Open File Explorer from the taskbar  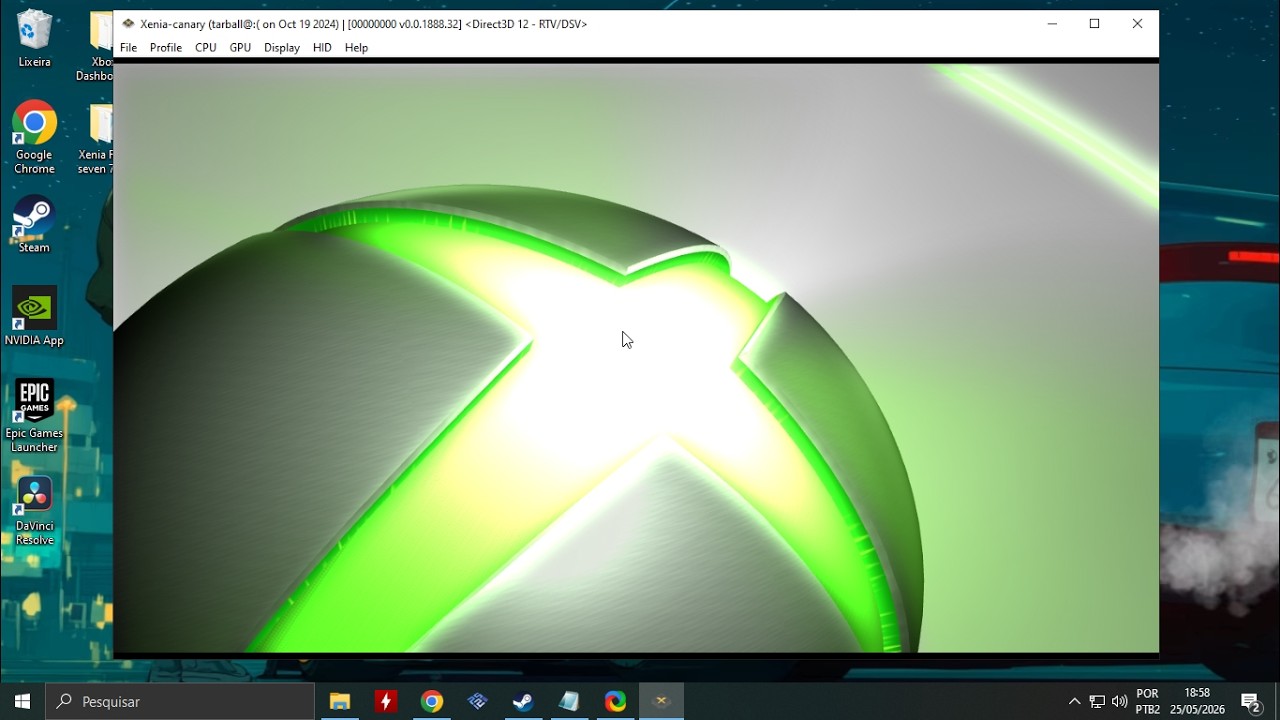340,701
